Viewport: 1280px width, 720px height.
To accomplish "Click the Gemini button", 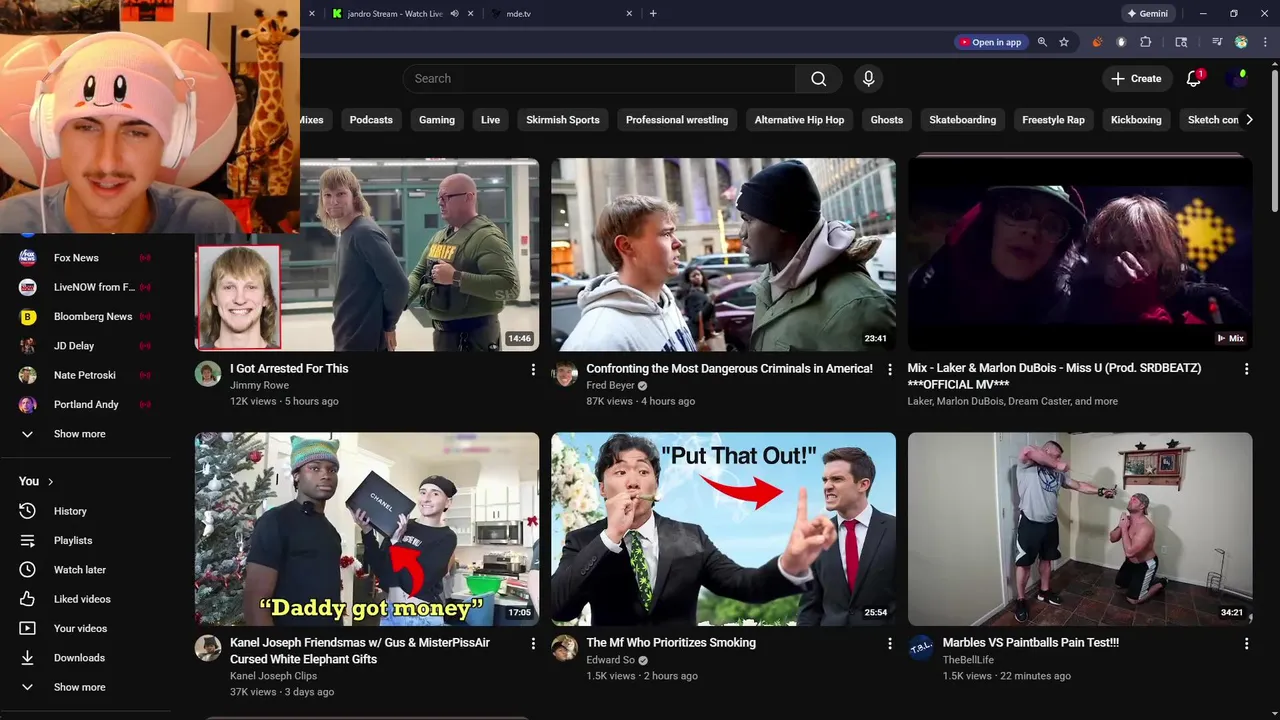I will pyautogui.click(x=1147, y=14).
